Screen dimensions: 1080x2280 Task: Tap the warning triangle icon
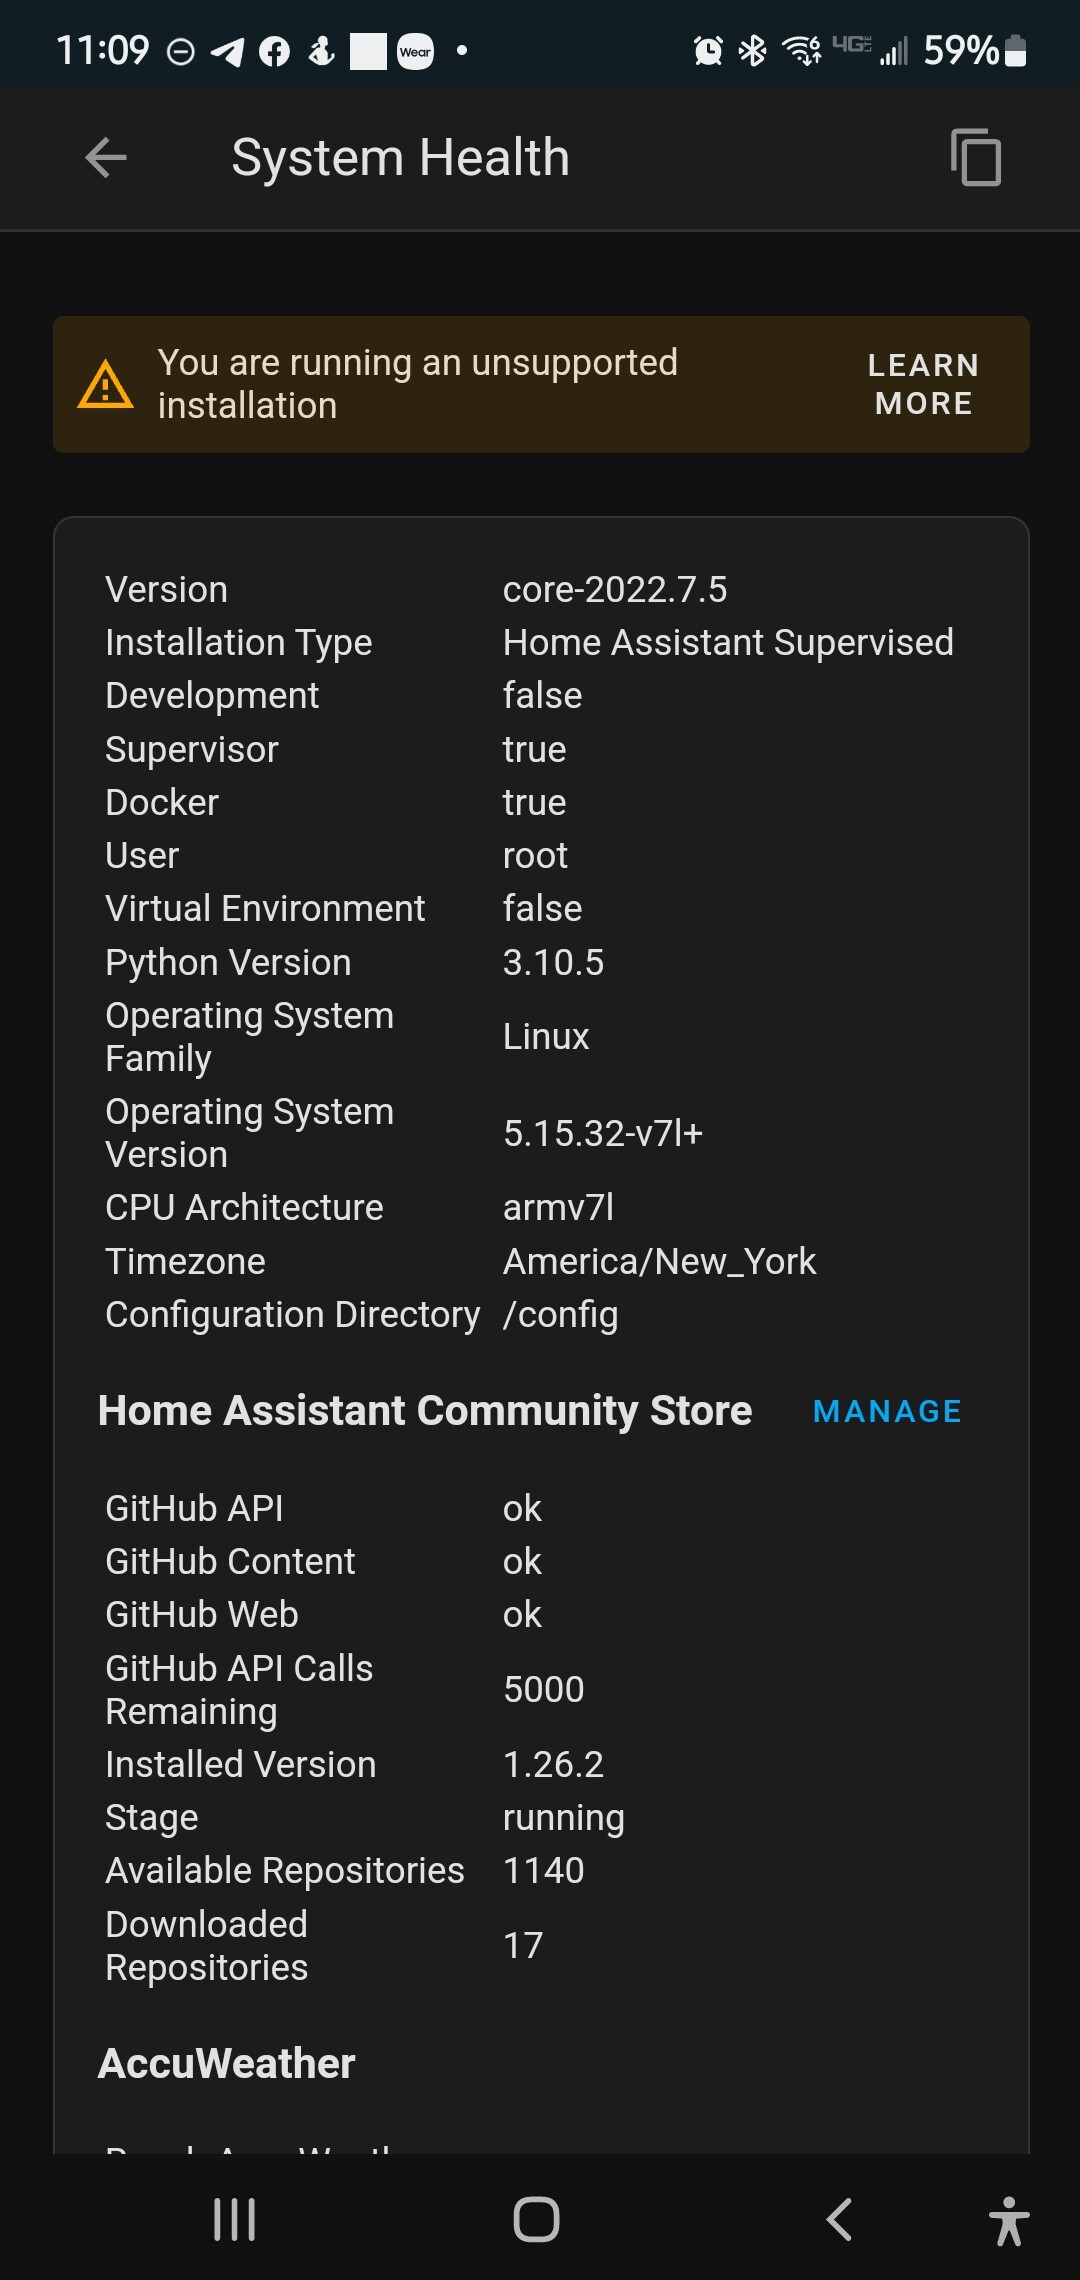point(105,385)
